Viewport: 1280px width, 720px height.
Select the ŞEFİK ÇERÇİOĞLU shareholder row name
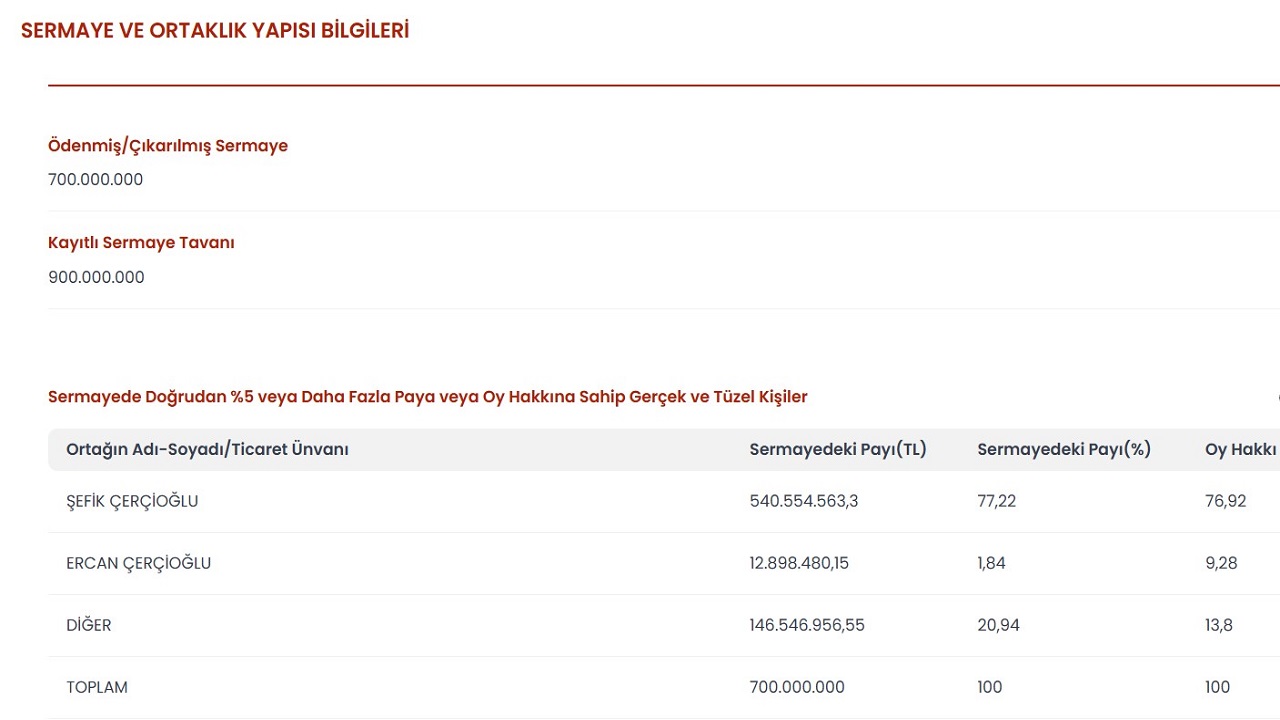[132, 501]
